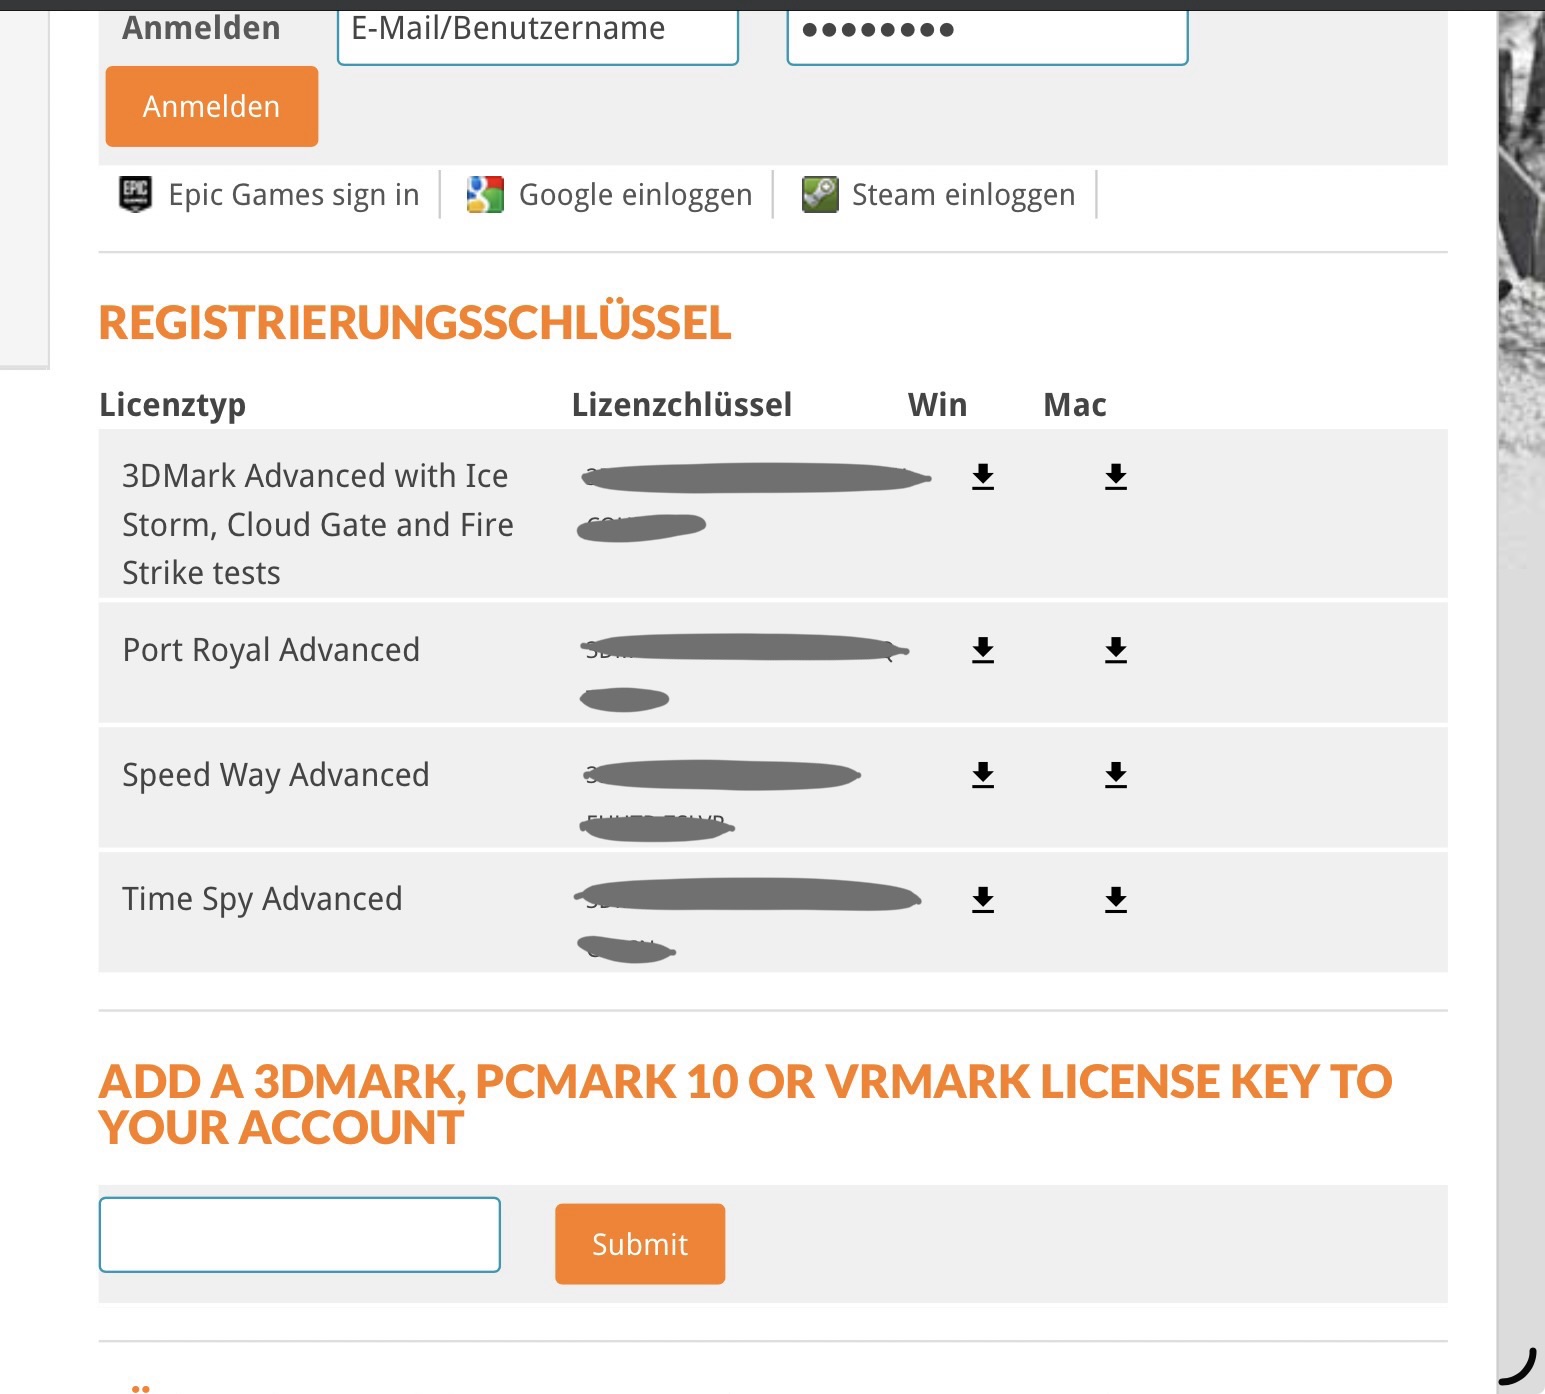Click the Steam logo icon

coord(820,194)
